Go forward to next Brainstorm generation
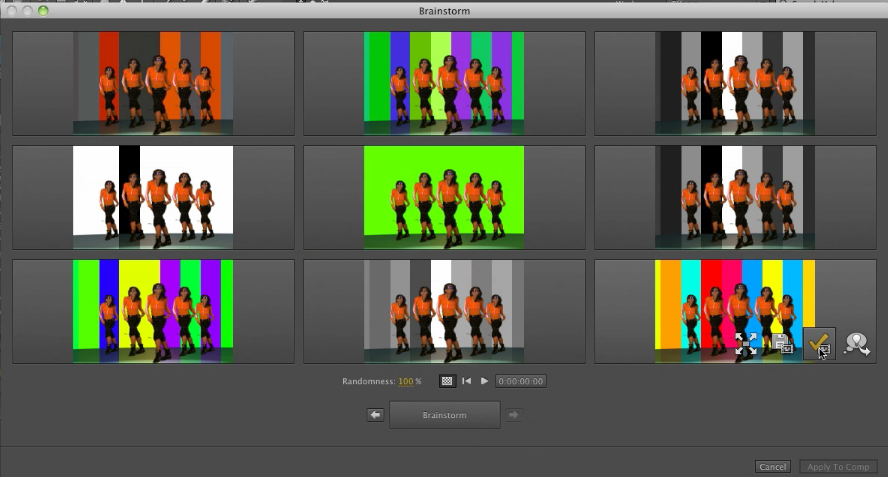The width and height of the screenshot is (888, 477). coord(513,415)
